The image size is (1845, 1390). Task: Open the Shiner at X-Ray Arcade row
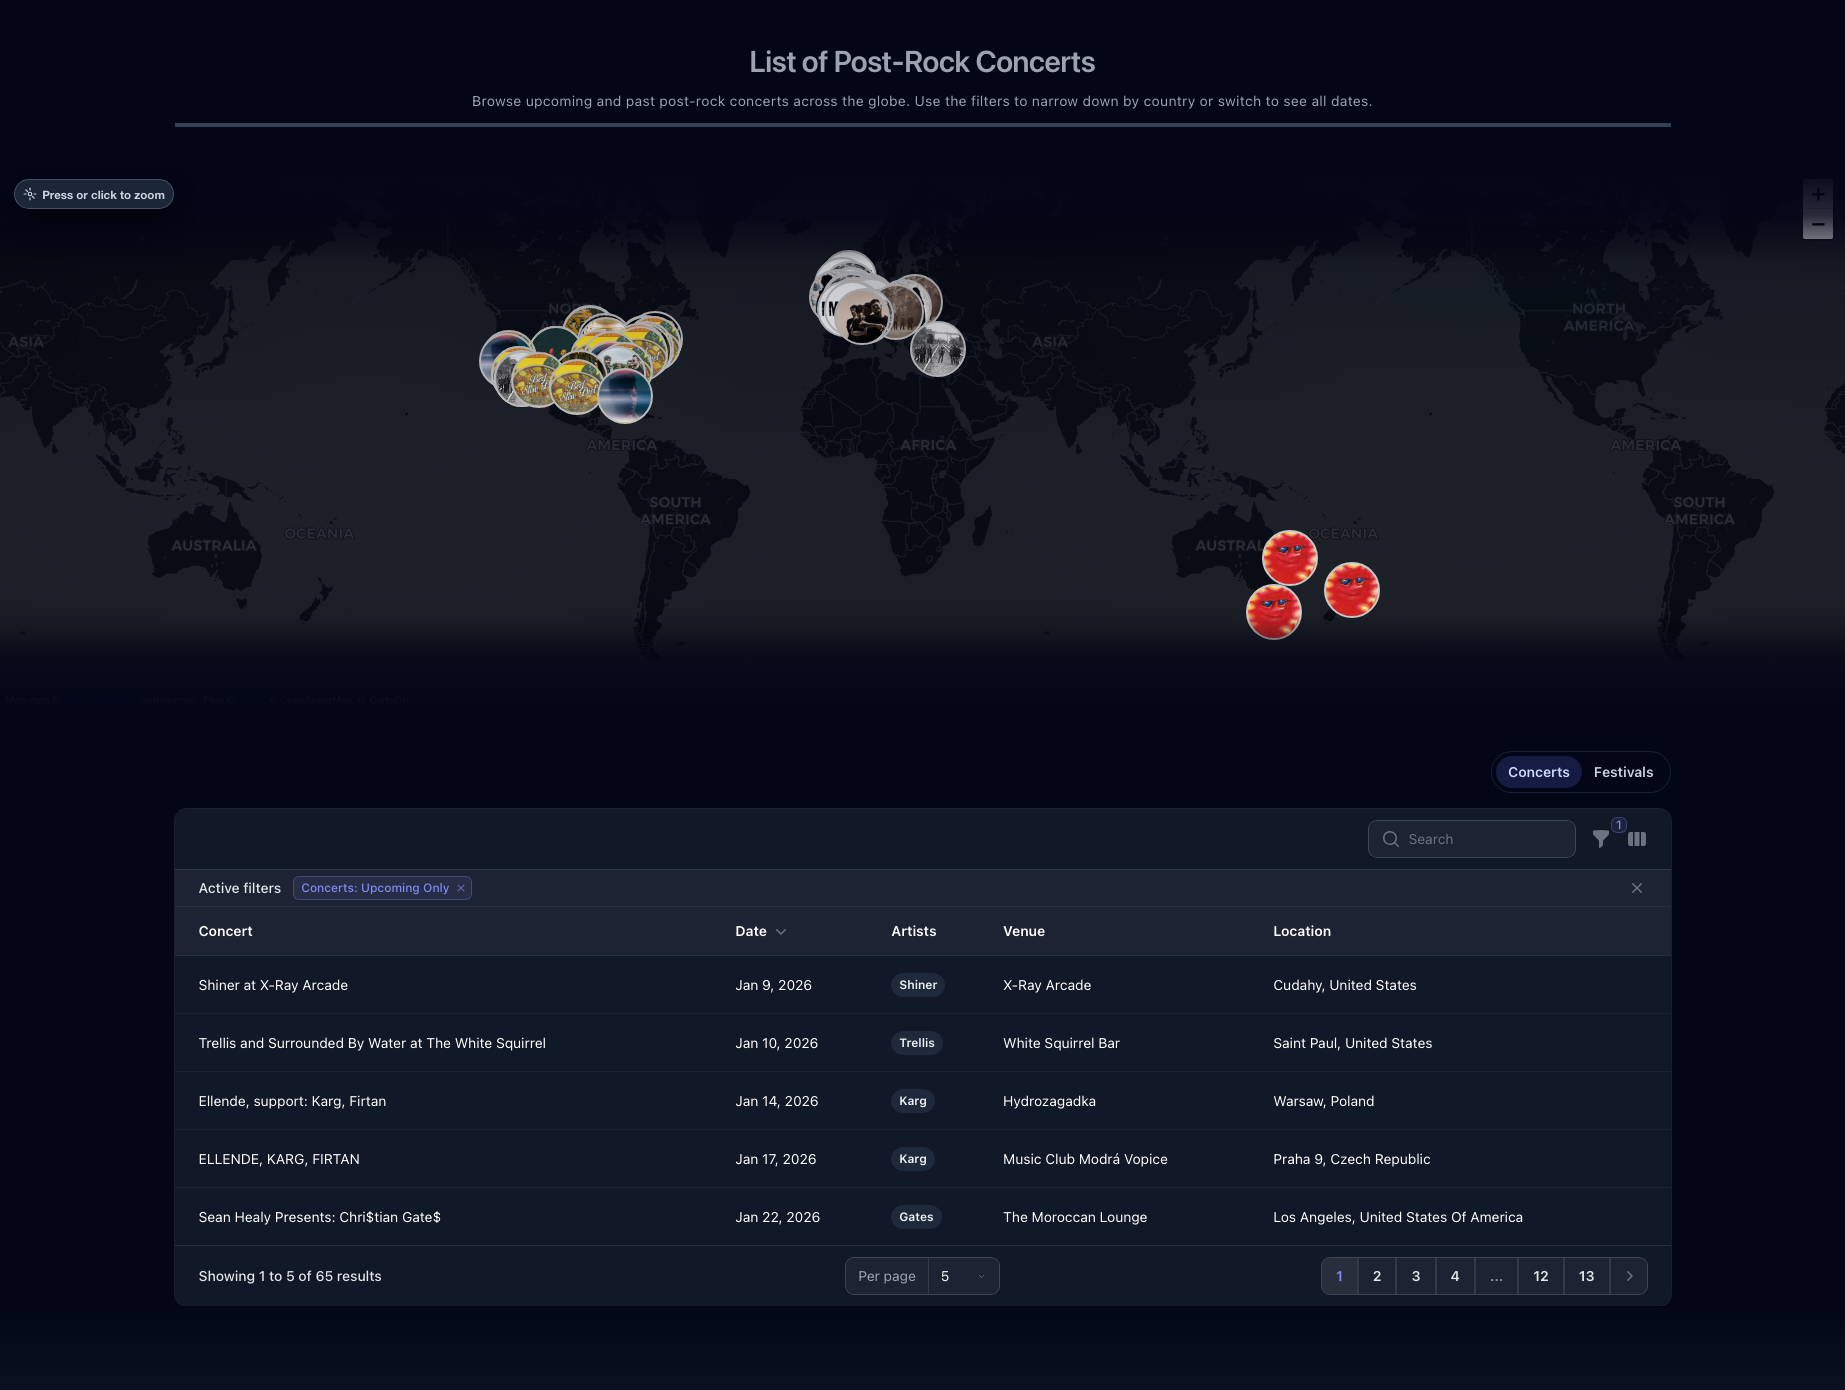coord(273,985)
